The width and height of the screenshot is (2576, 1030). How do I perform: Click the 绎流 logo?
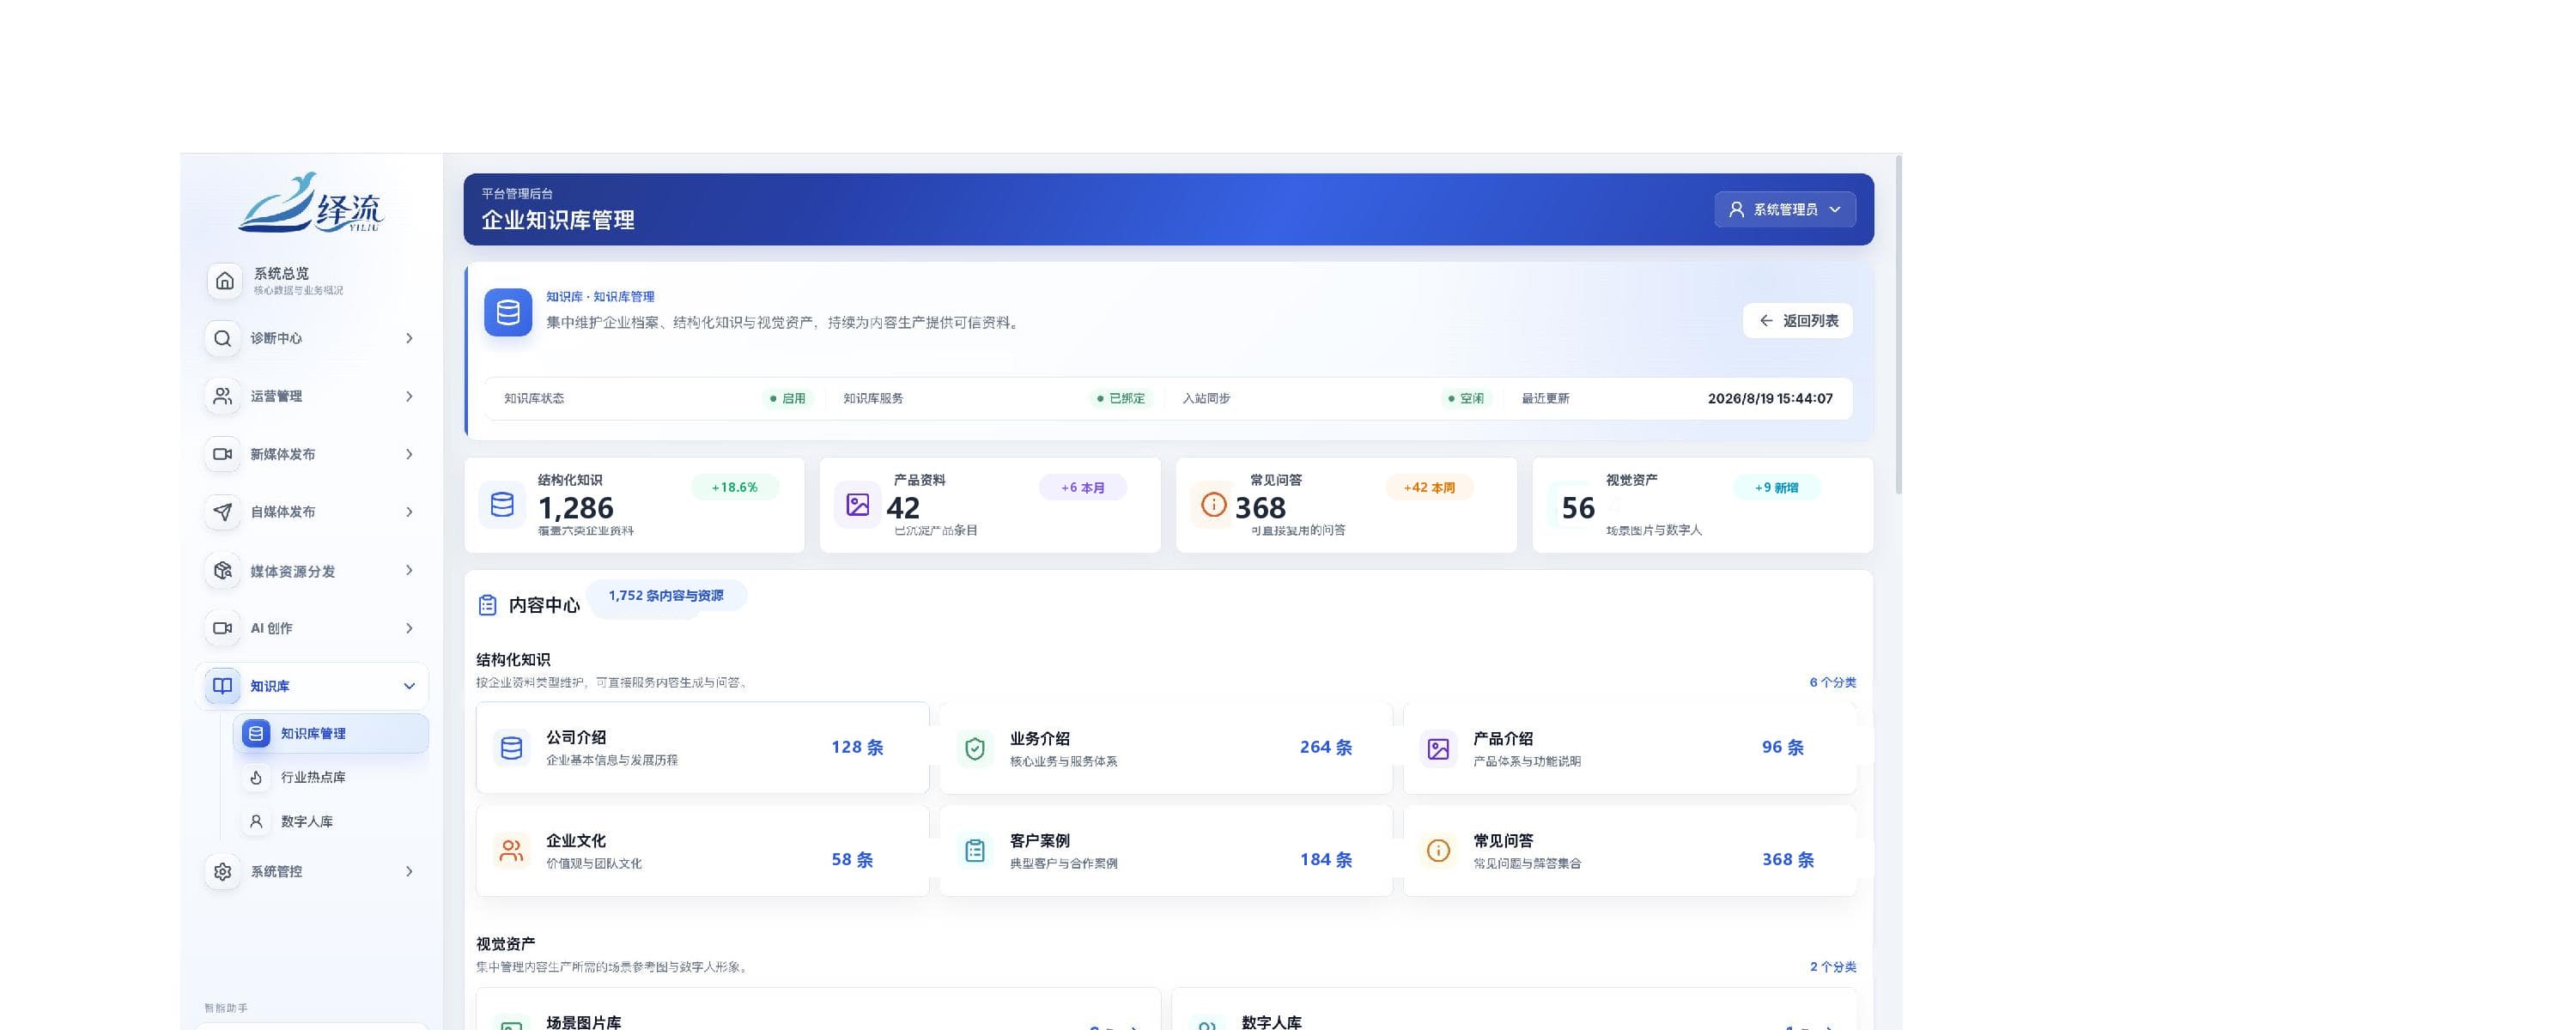click(311, 203)
